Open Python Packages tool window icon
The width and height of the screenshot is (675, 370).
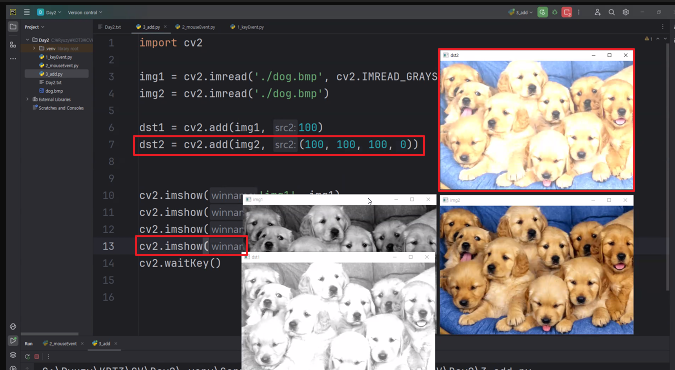13,326
